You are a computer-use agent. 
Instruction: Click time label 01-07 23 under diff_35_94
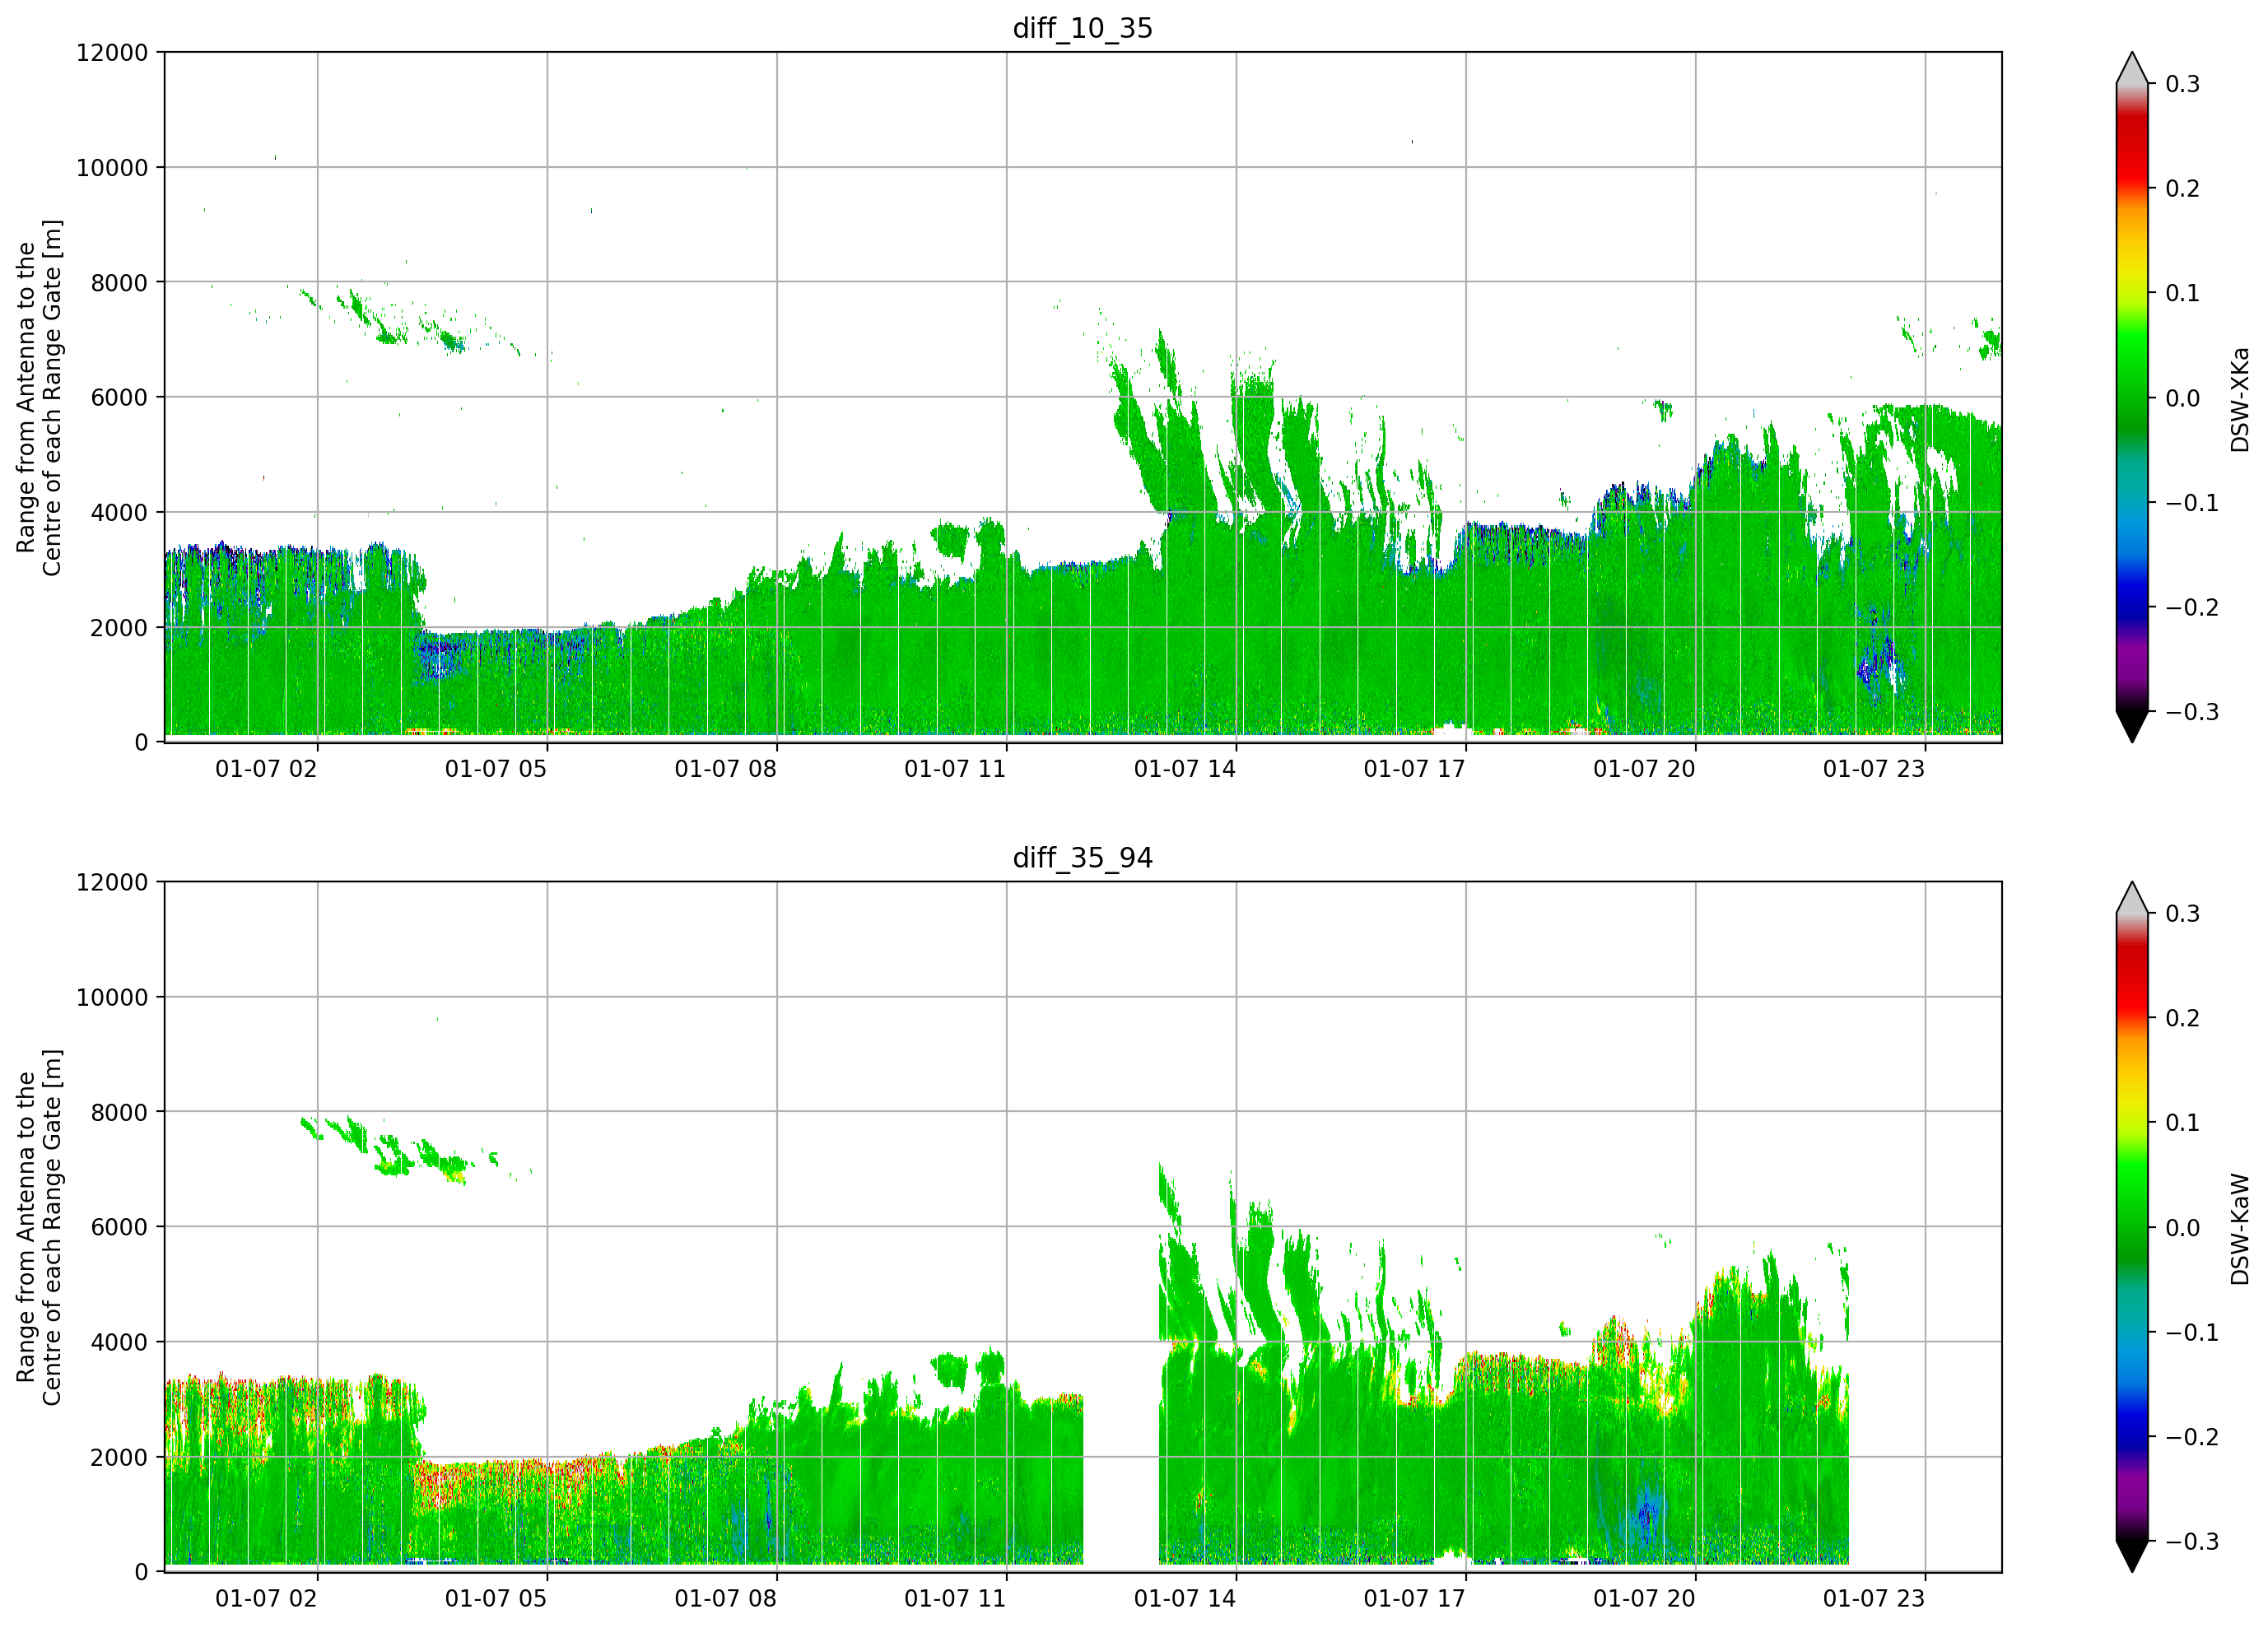(1874, 1598)
